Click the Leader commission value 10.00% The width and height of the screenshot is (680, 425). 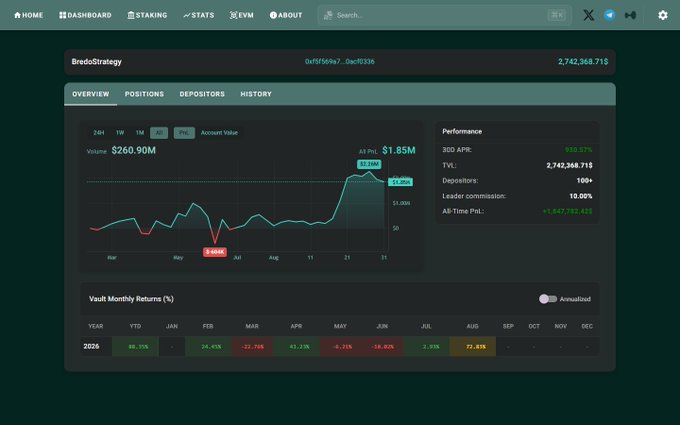[x=581, y=196]
